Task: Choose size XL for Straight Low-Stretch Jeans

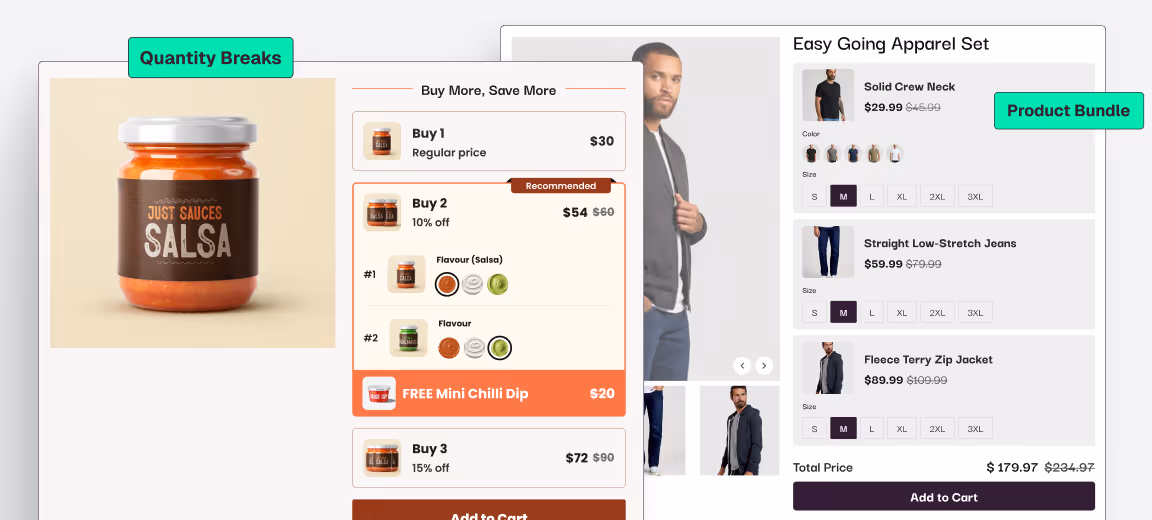Action: 901,312
